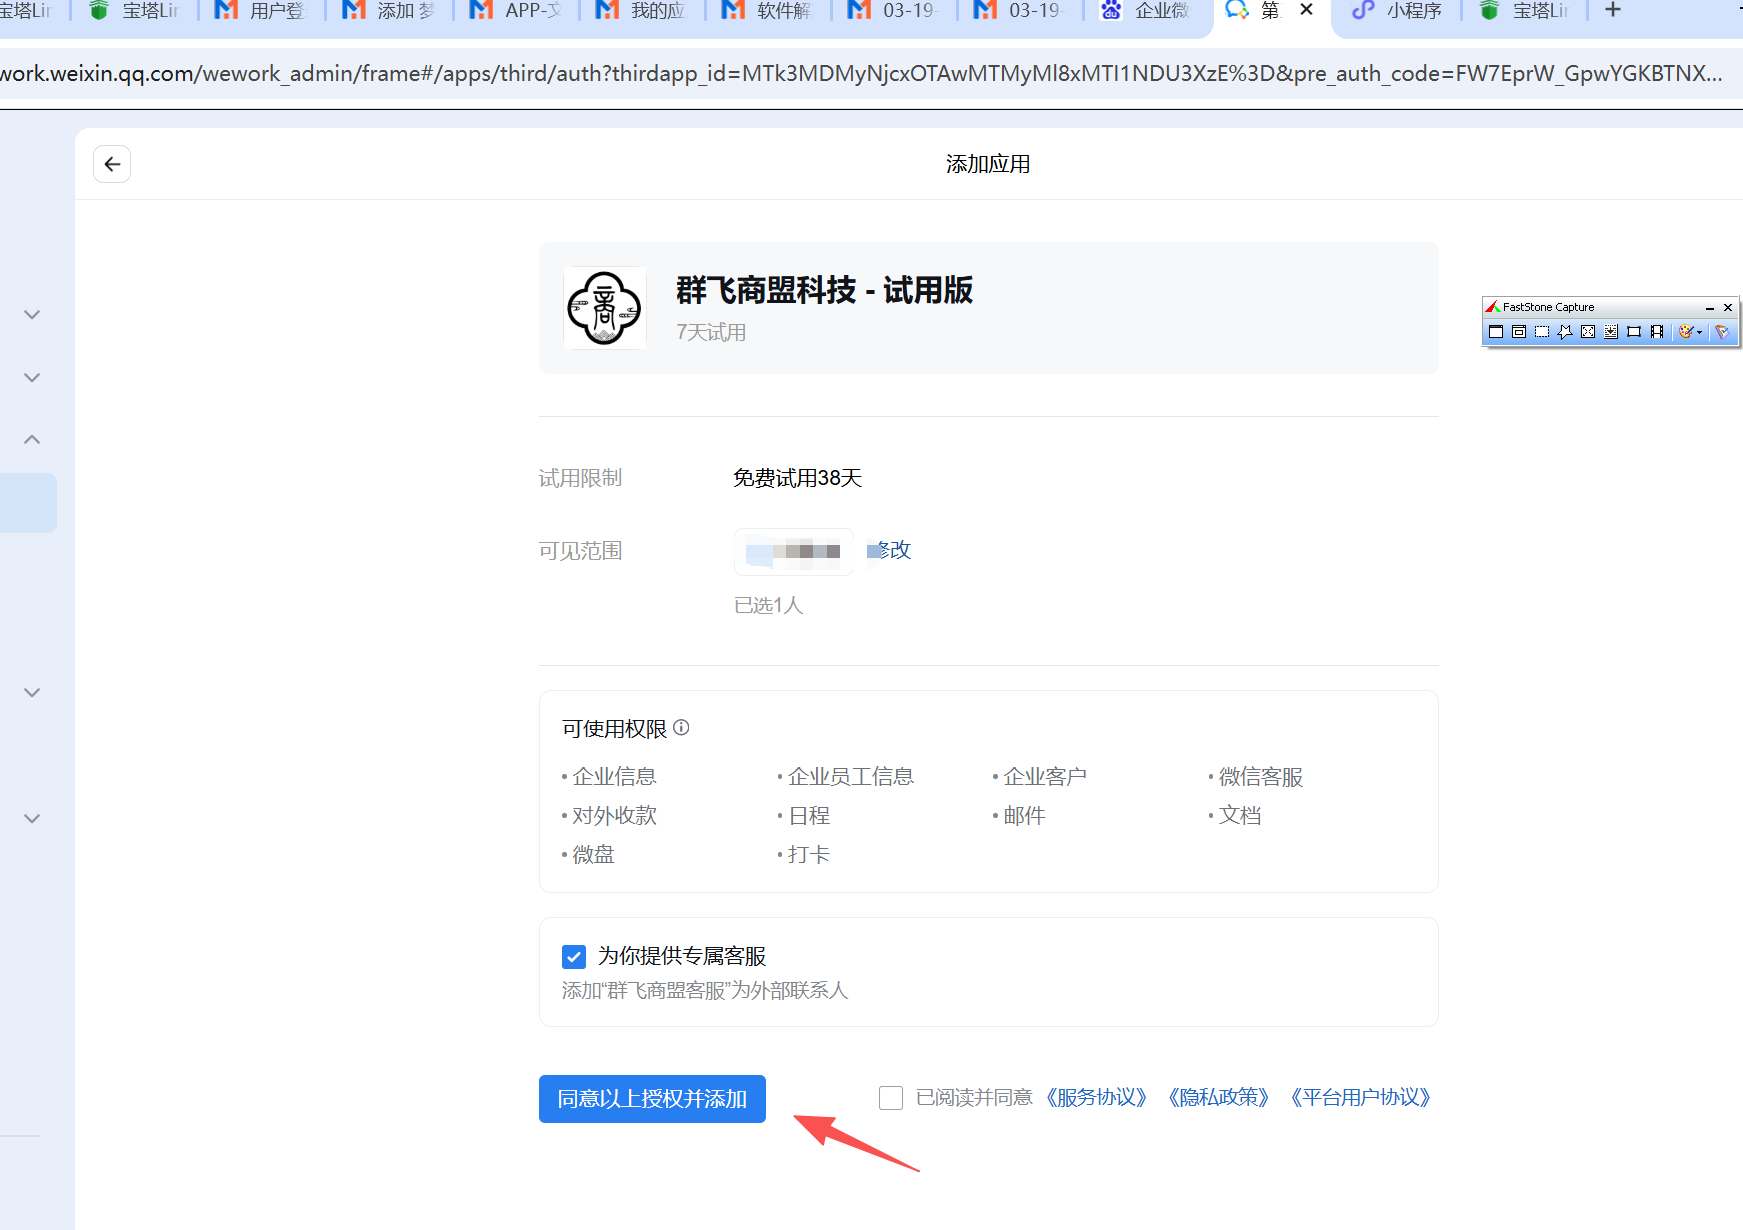Open the 《隐私政策》 link
This screenshot has height=1230, width=1743.
coord(1218,1098)
